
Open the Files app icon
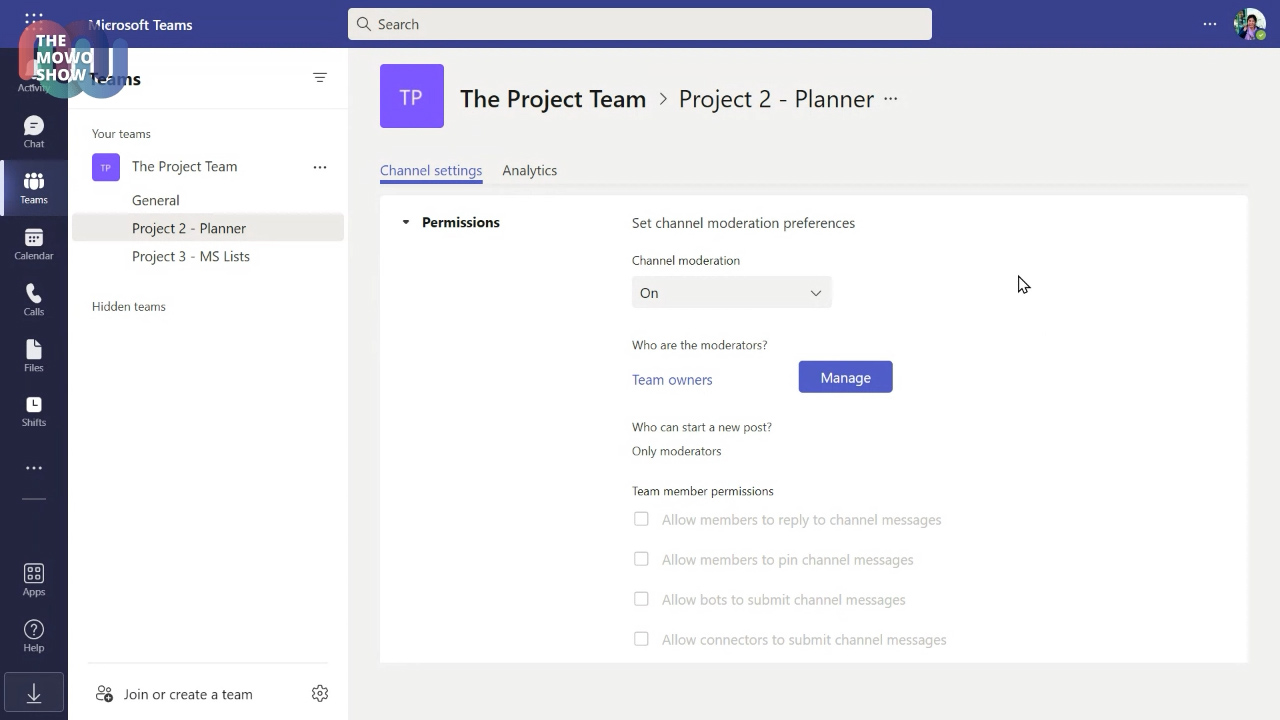click(34, 356)
